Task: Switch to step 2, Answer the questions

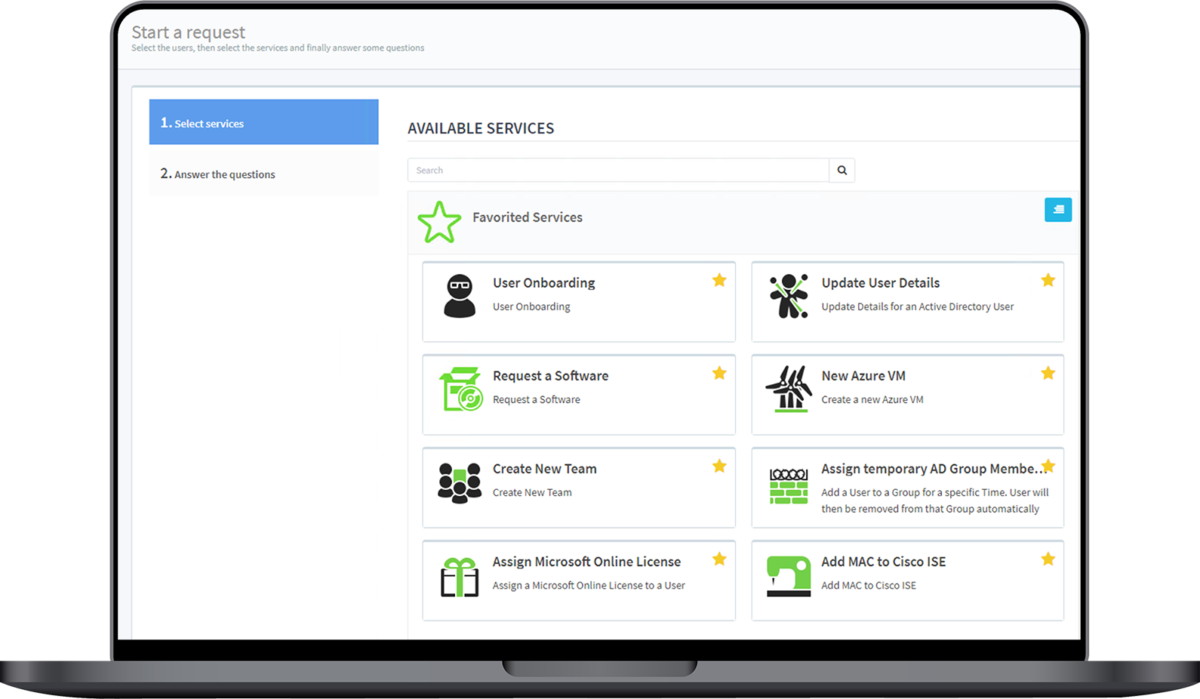Action: [x=222, y=174]
